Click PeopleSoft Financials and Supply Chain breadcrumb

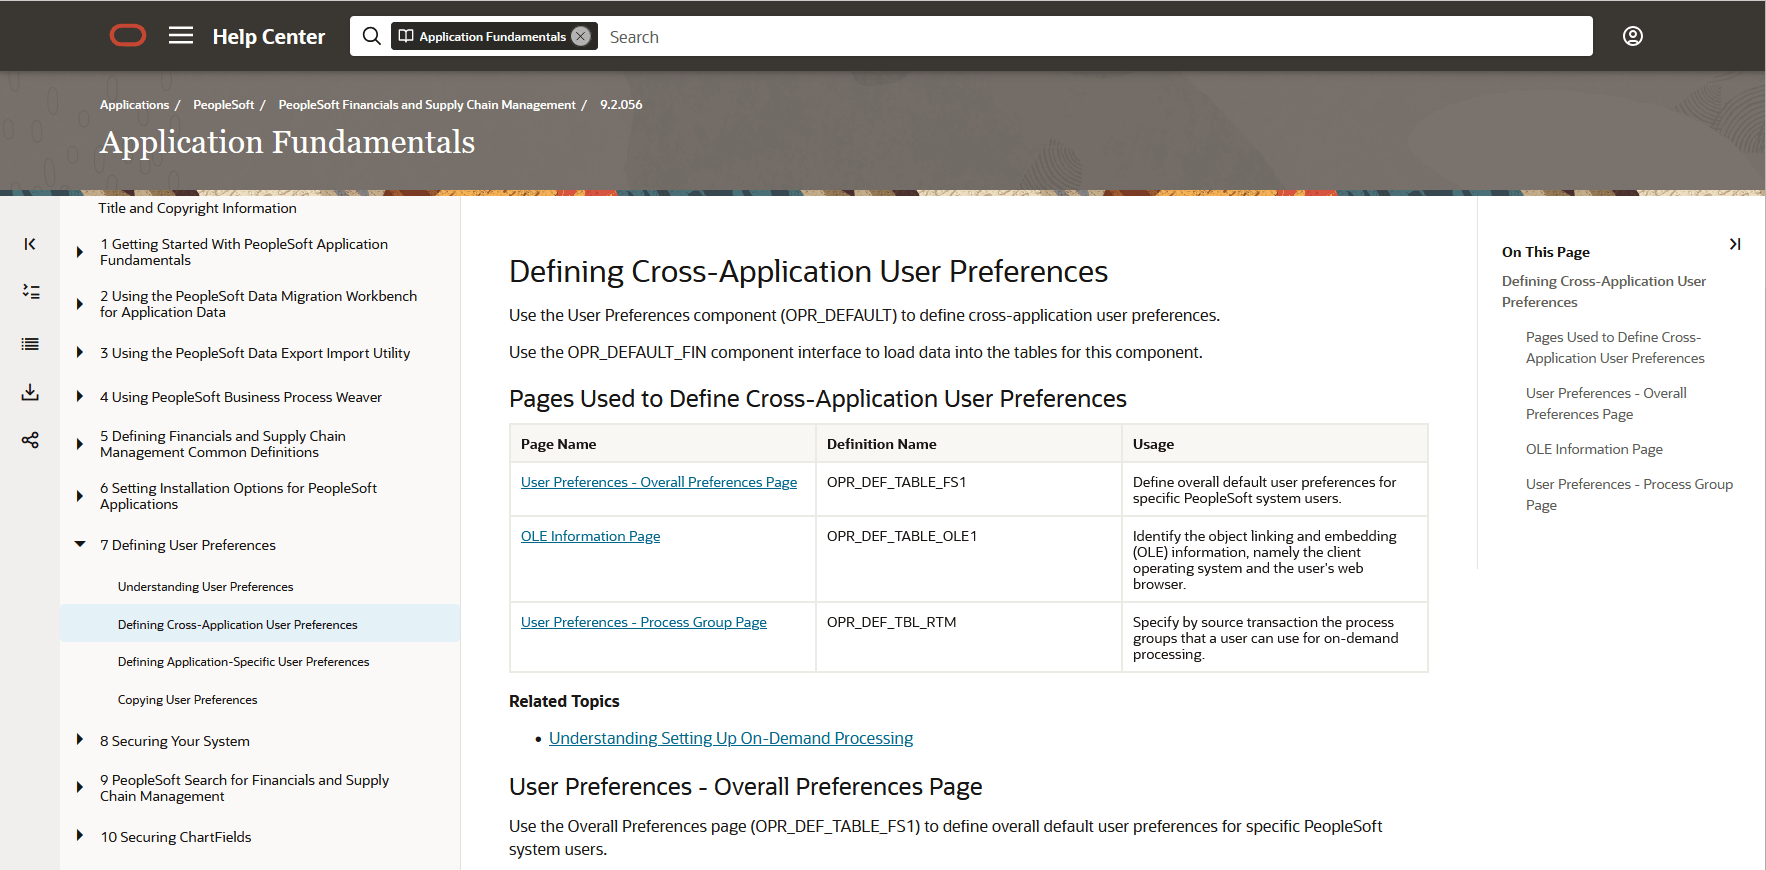tap(427, 105)
